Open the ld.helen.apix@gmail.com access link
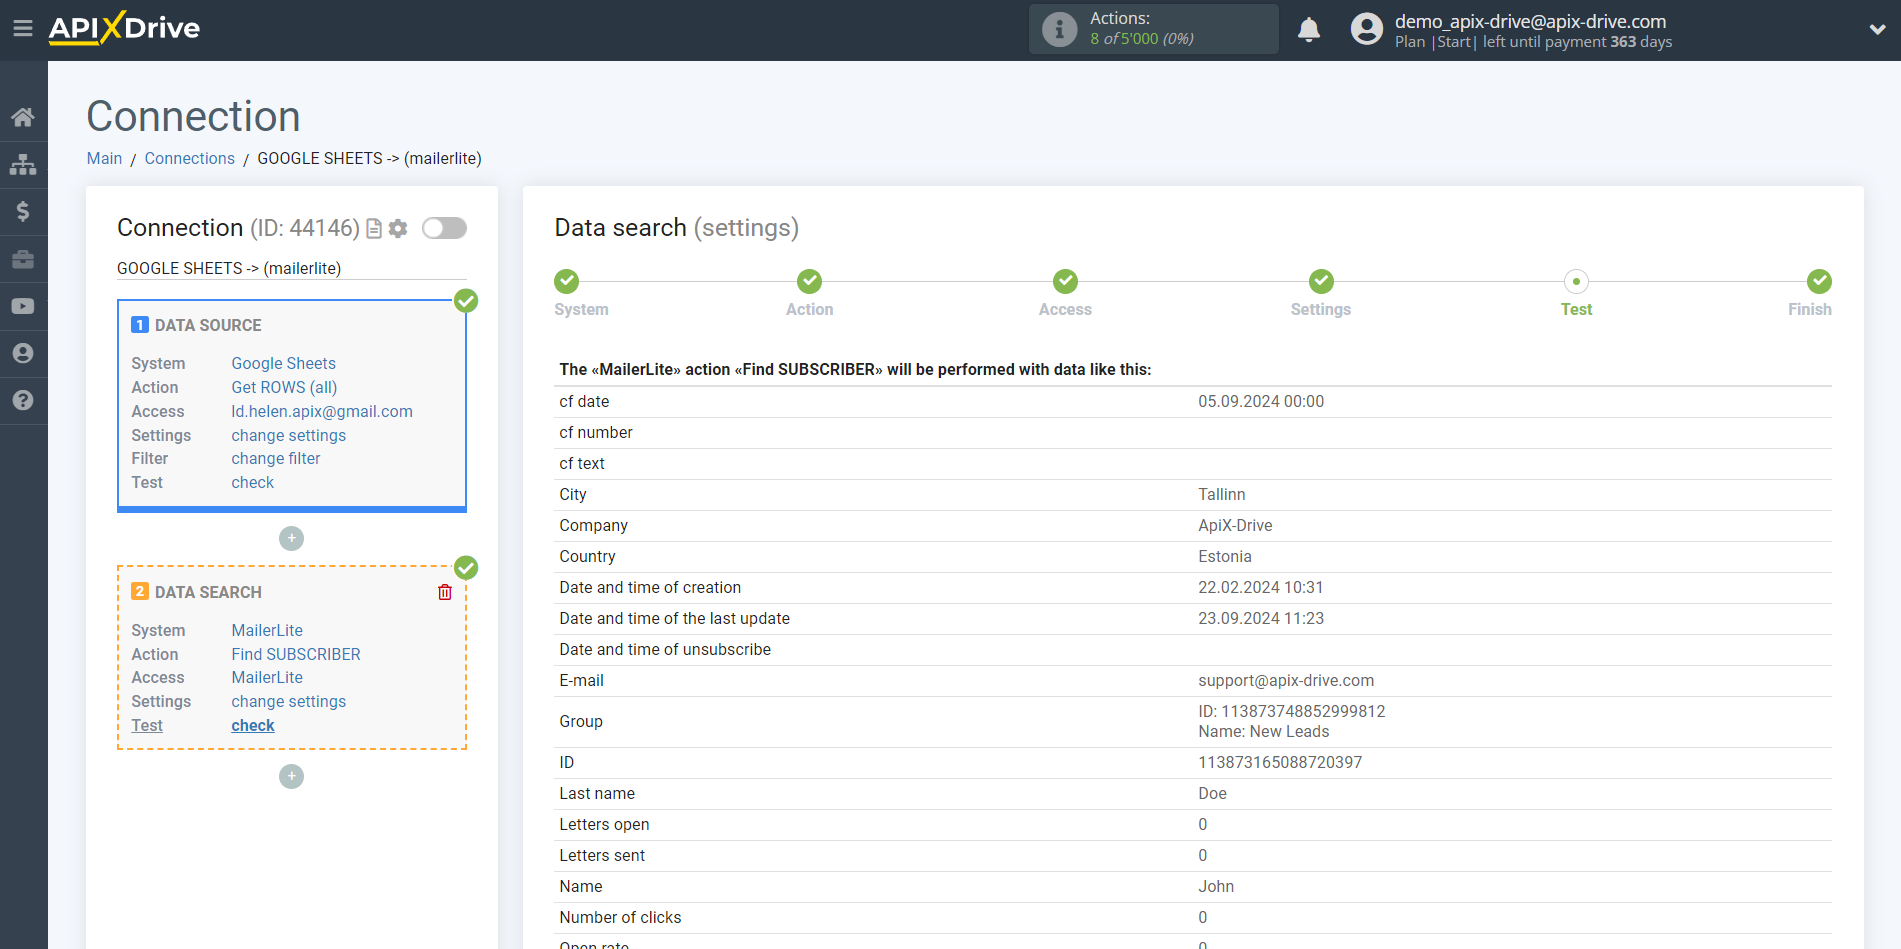This screenshot has width=1901, height=949. click(322, 412)
